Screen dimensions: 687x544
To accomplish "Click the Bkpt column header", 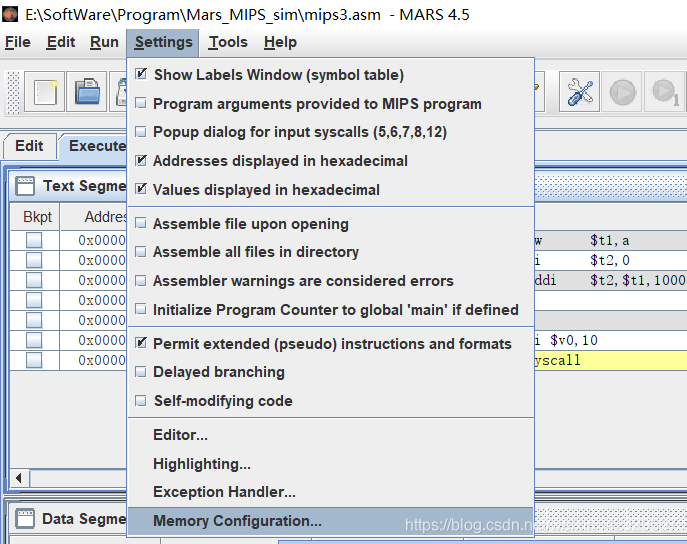I will click(x=35, y=217).
